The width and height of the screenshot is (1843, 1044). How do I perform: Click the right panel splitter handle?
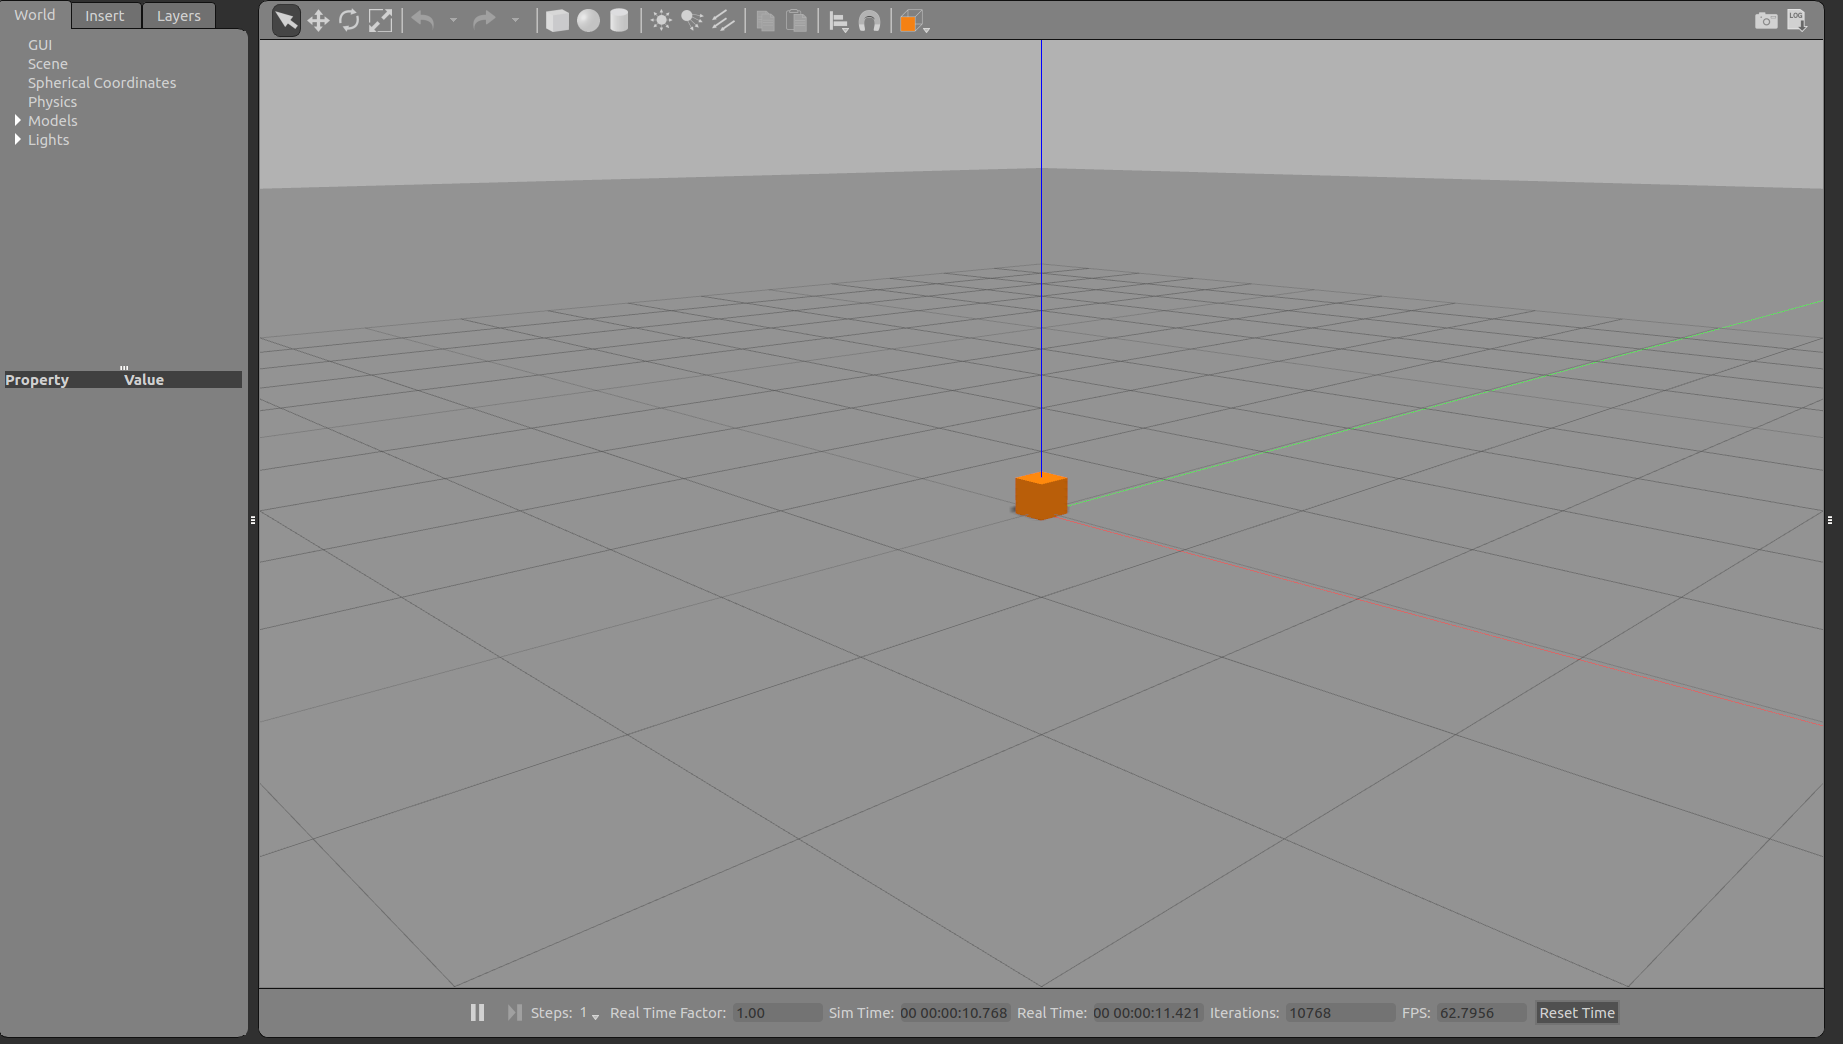click(x=1830, y=520)
